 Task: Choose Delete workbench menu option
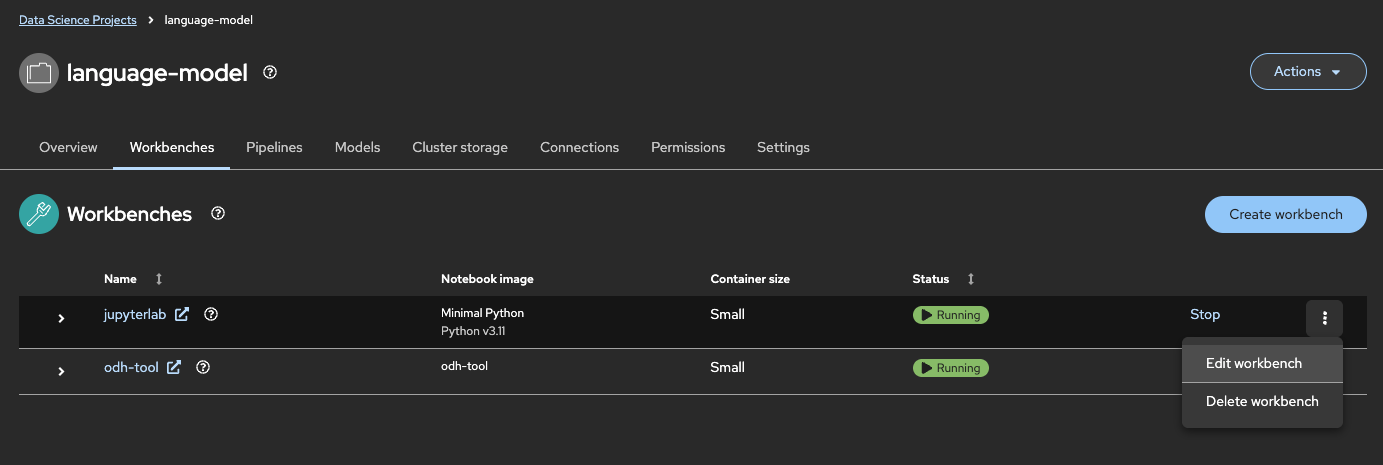1262,401
